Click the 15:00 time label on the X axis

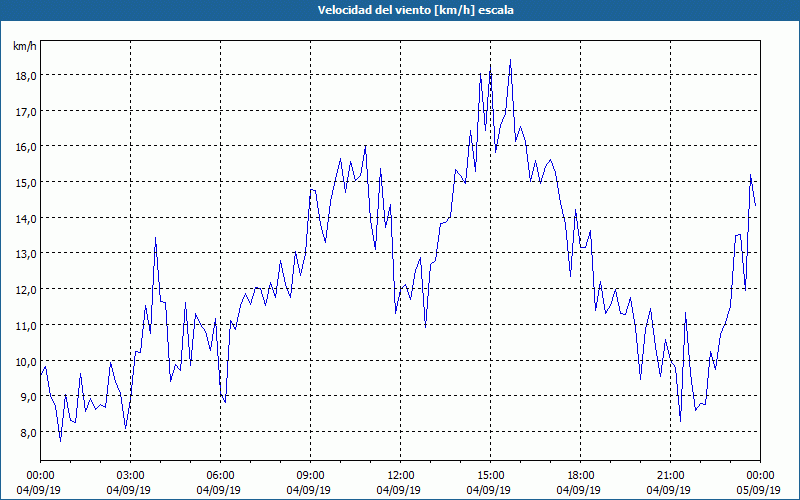coord(490,476)
